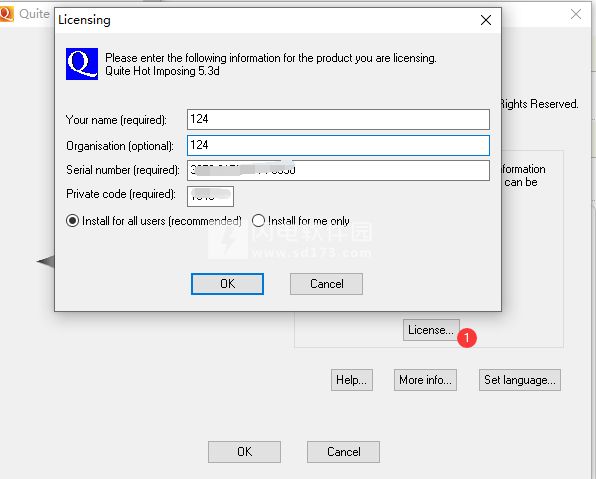Click the Serial number field
This screenshot has width=596, height=479.
pyautogui.click(x=338, y=170)
